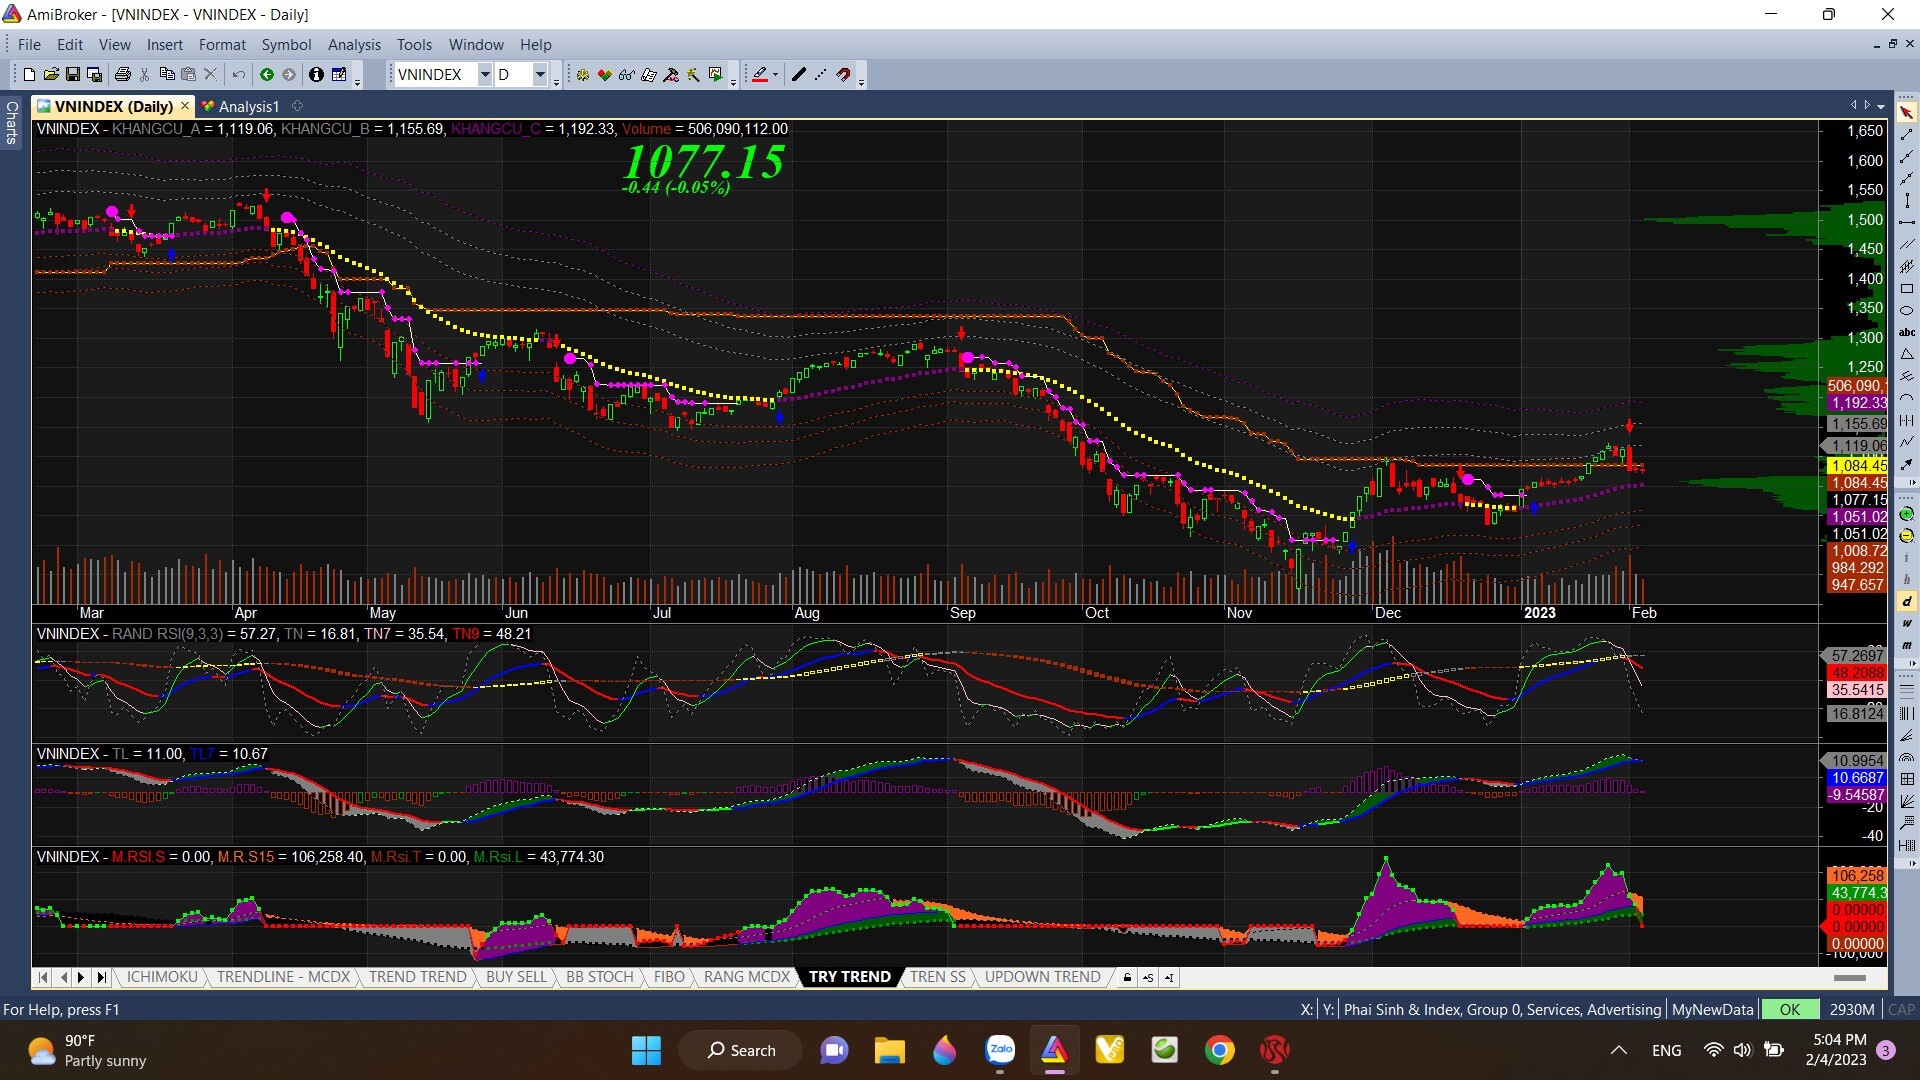Switch to the BB STOCH sheet tab
Viewport: 1920px width, 1080px height.
599,977
